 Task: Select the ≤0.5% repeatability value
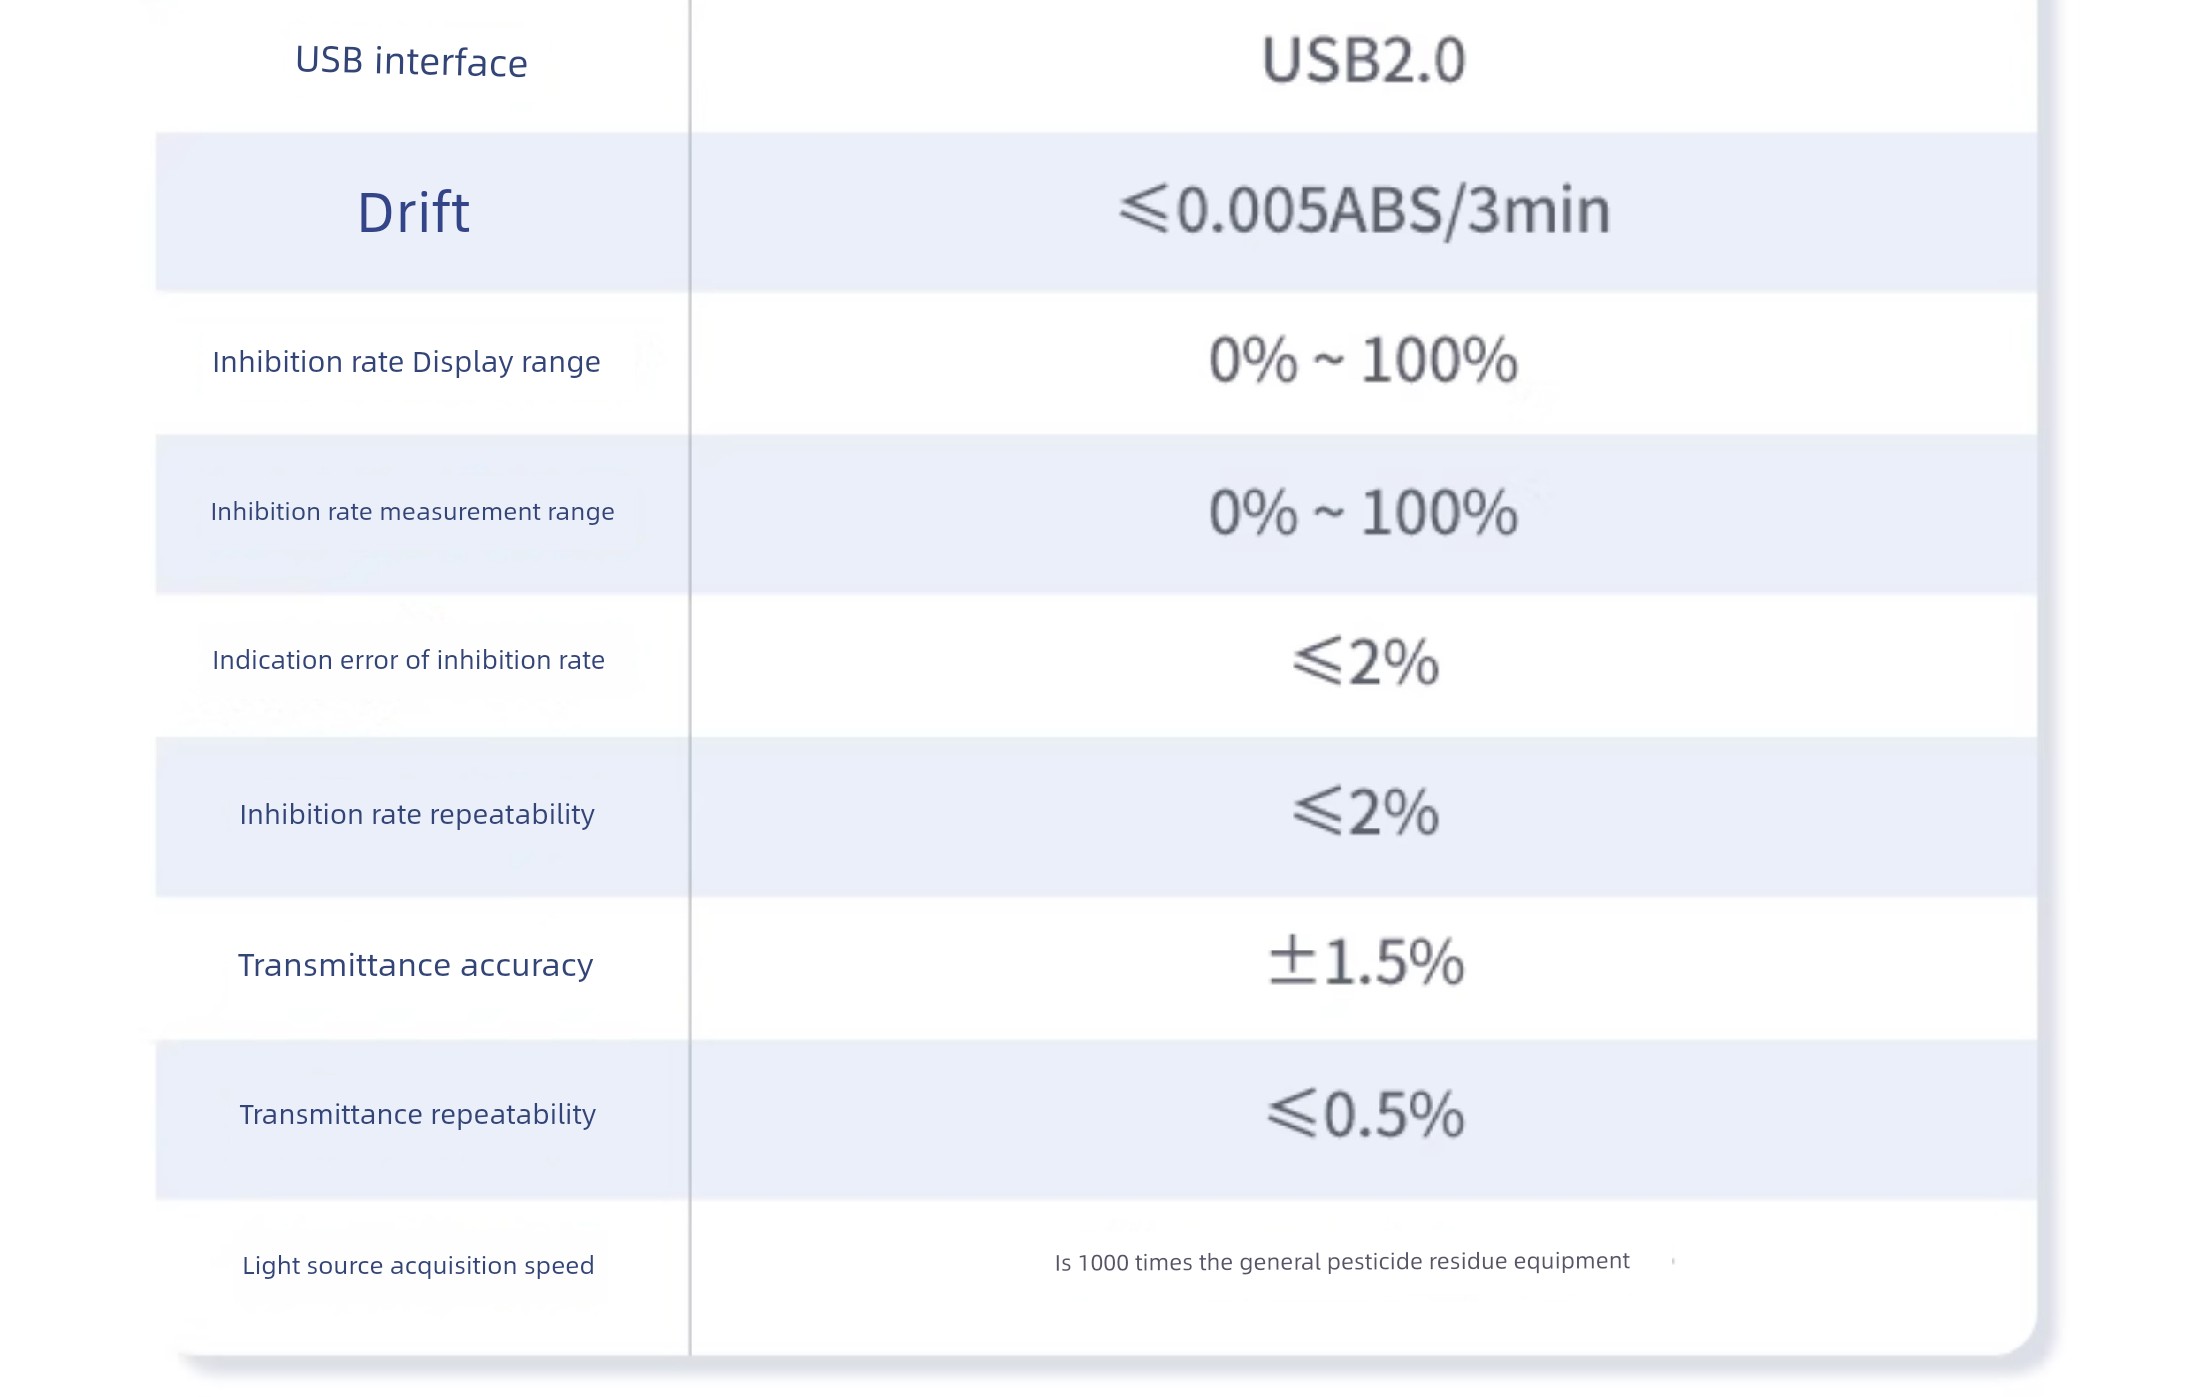[x=1365, y=1113]
